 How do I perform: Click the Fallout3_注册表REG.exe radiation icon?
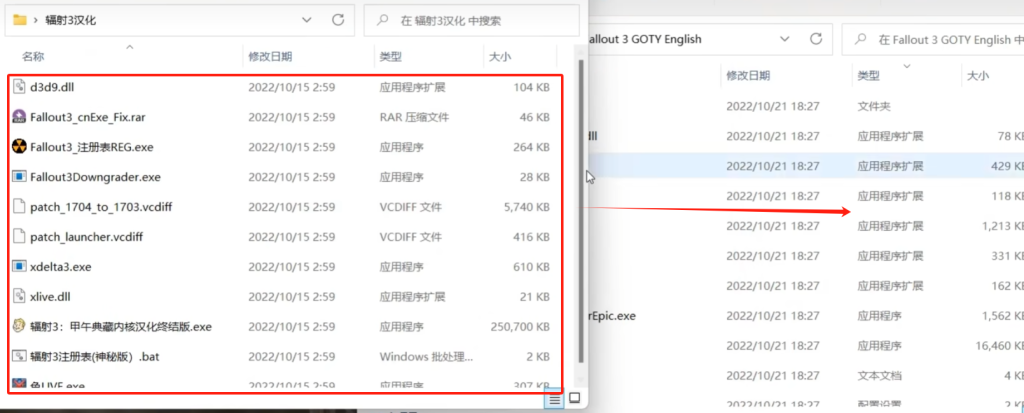pyautogui.click(x=19, y=147)
